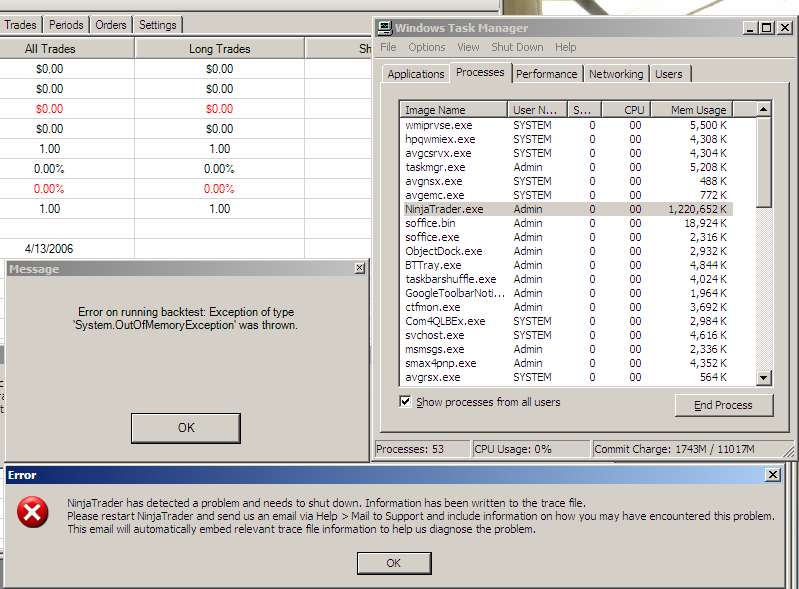Select the soffice.exe process
Viewport: 799px width, 589px height.
pyautogui.click(x=567, y=237)
